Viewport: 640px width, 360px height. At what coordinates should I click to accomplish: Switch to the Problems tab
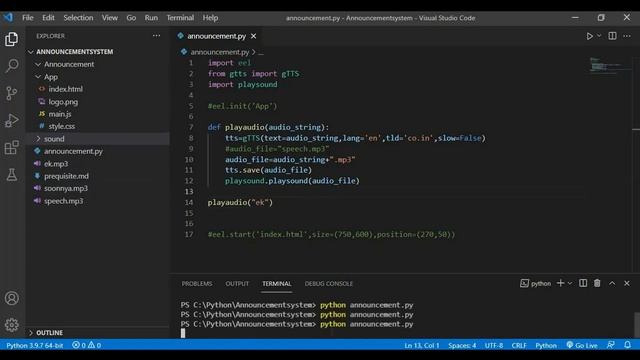(x=197, y=283)
